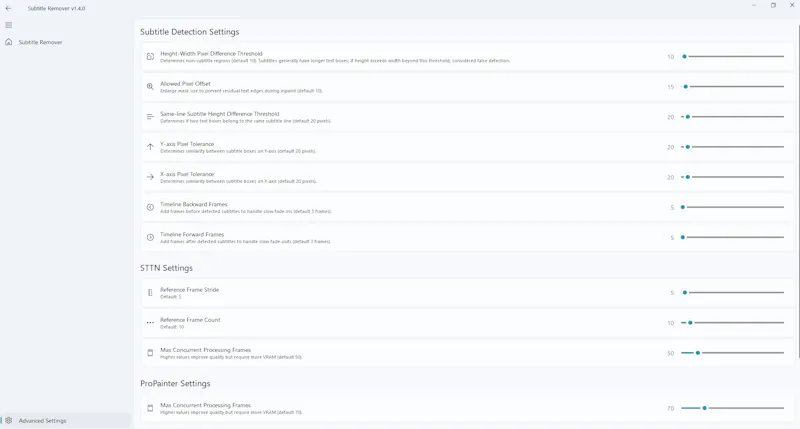Viewport: 800px width, 429px height.
Task: Click the Y-axis Pixel Tolerance label
Action: (x=187, y=144)
